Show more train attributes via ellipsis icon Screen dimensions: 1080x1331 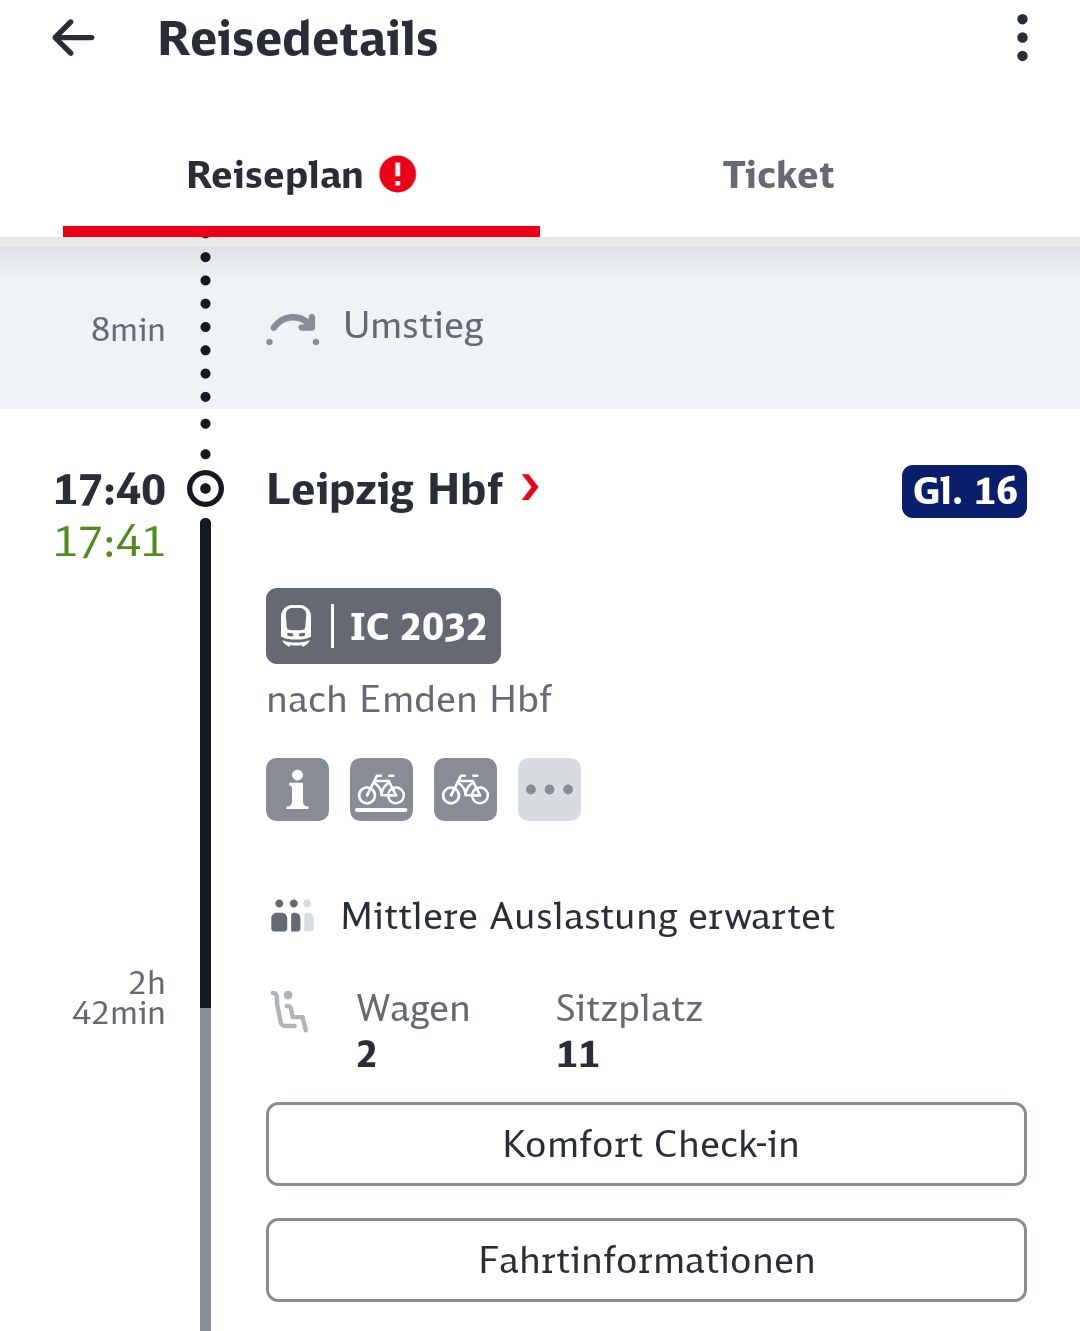pyautogui.click(x=549, y=789)
